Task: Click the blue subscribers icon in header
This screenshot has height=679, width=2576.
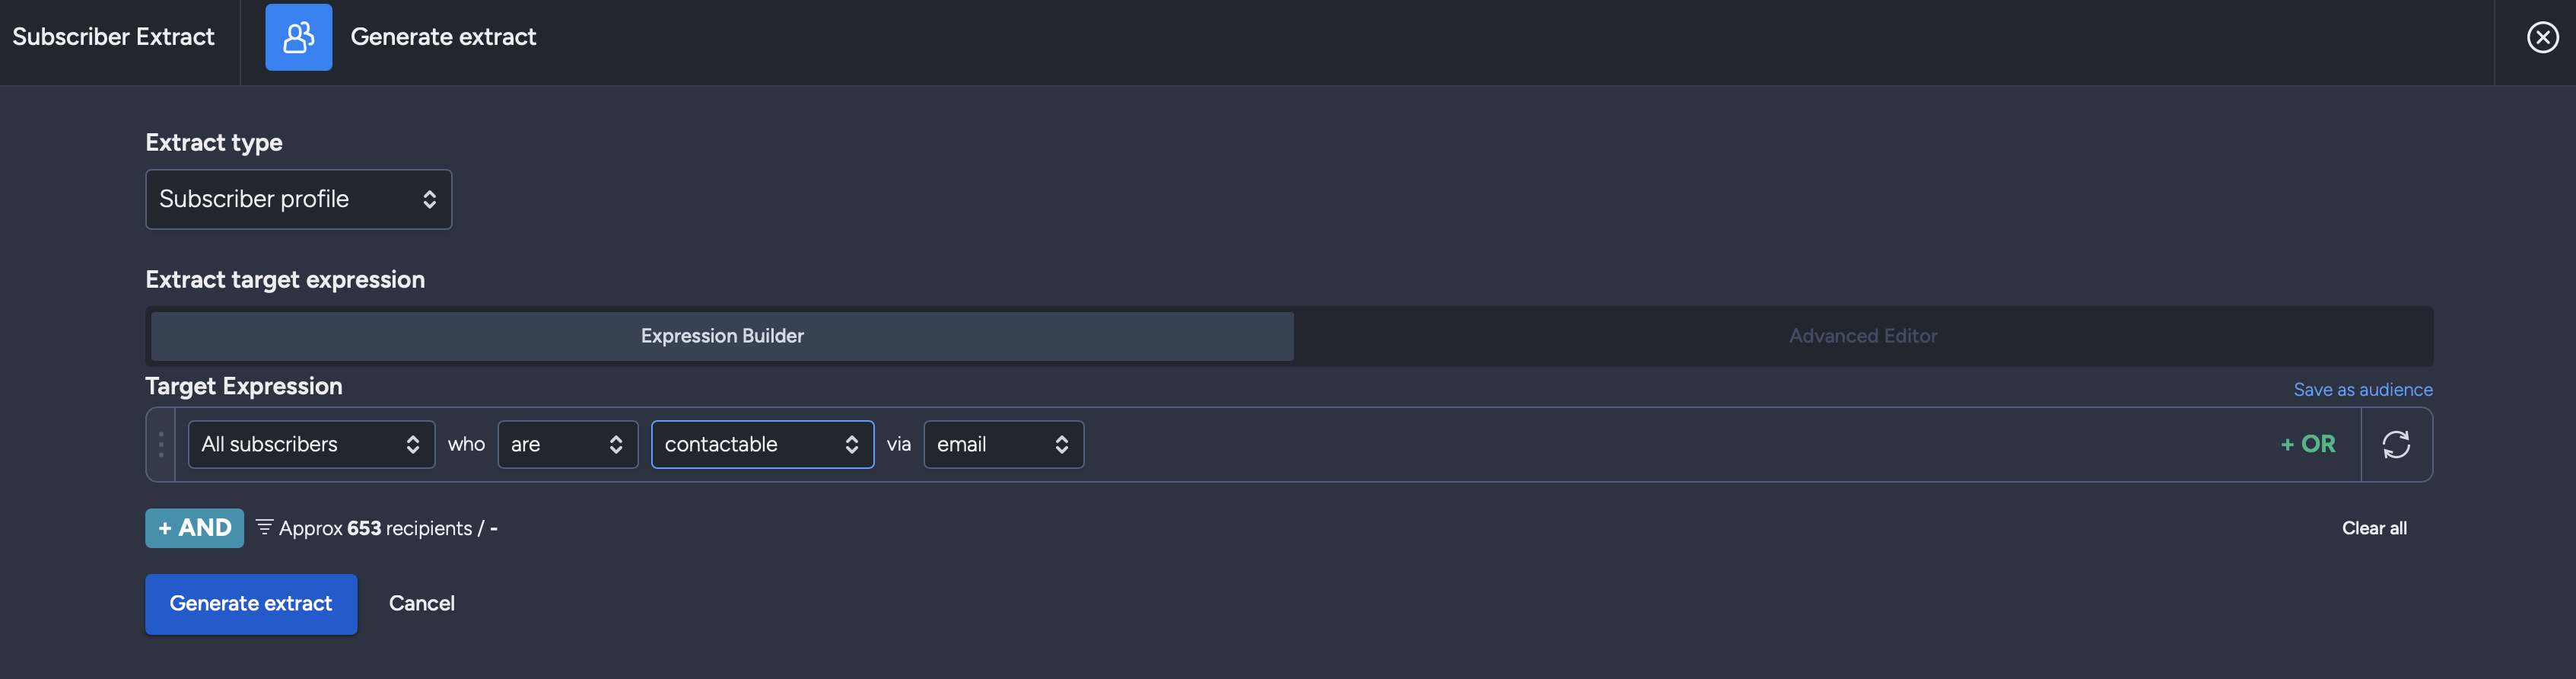Action: click(x=298, y=37)
